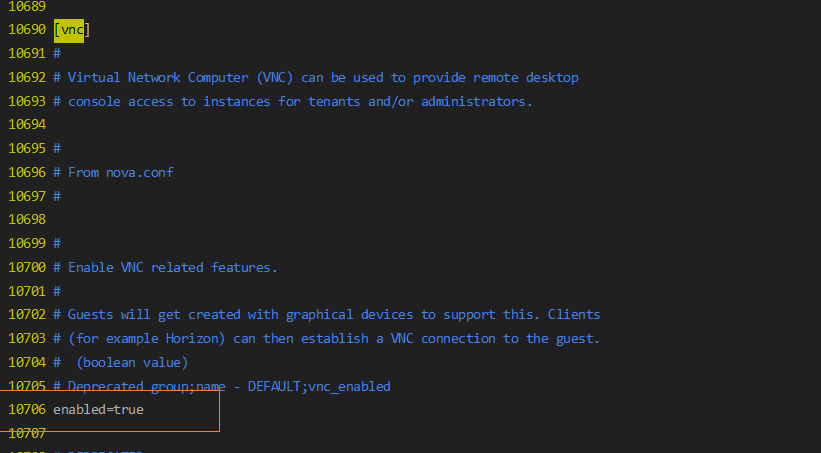This screenshot has width=821, height=453.
Task: Click the highlighted [vnc] section header
Action: [71, 30]
